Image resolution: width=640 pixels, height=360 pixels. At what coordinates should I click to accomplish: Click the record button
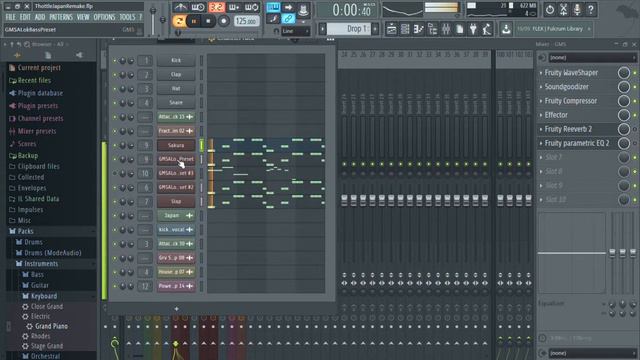[223, 21]
